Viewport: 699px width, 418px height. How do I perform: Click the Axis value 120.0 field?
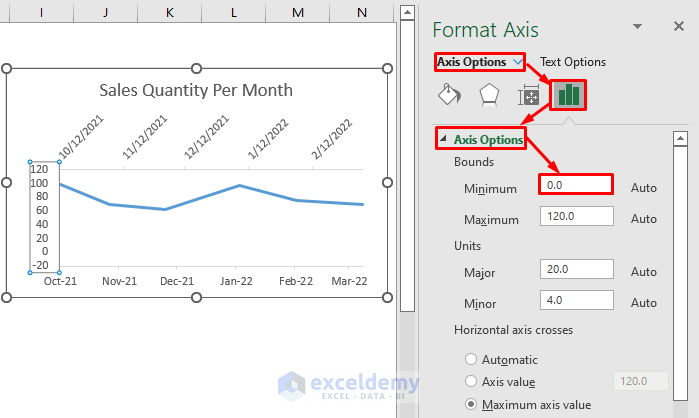(x=641, y=381)
